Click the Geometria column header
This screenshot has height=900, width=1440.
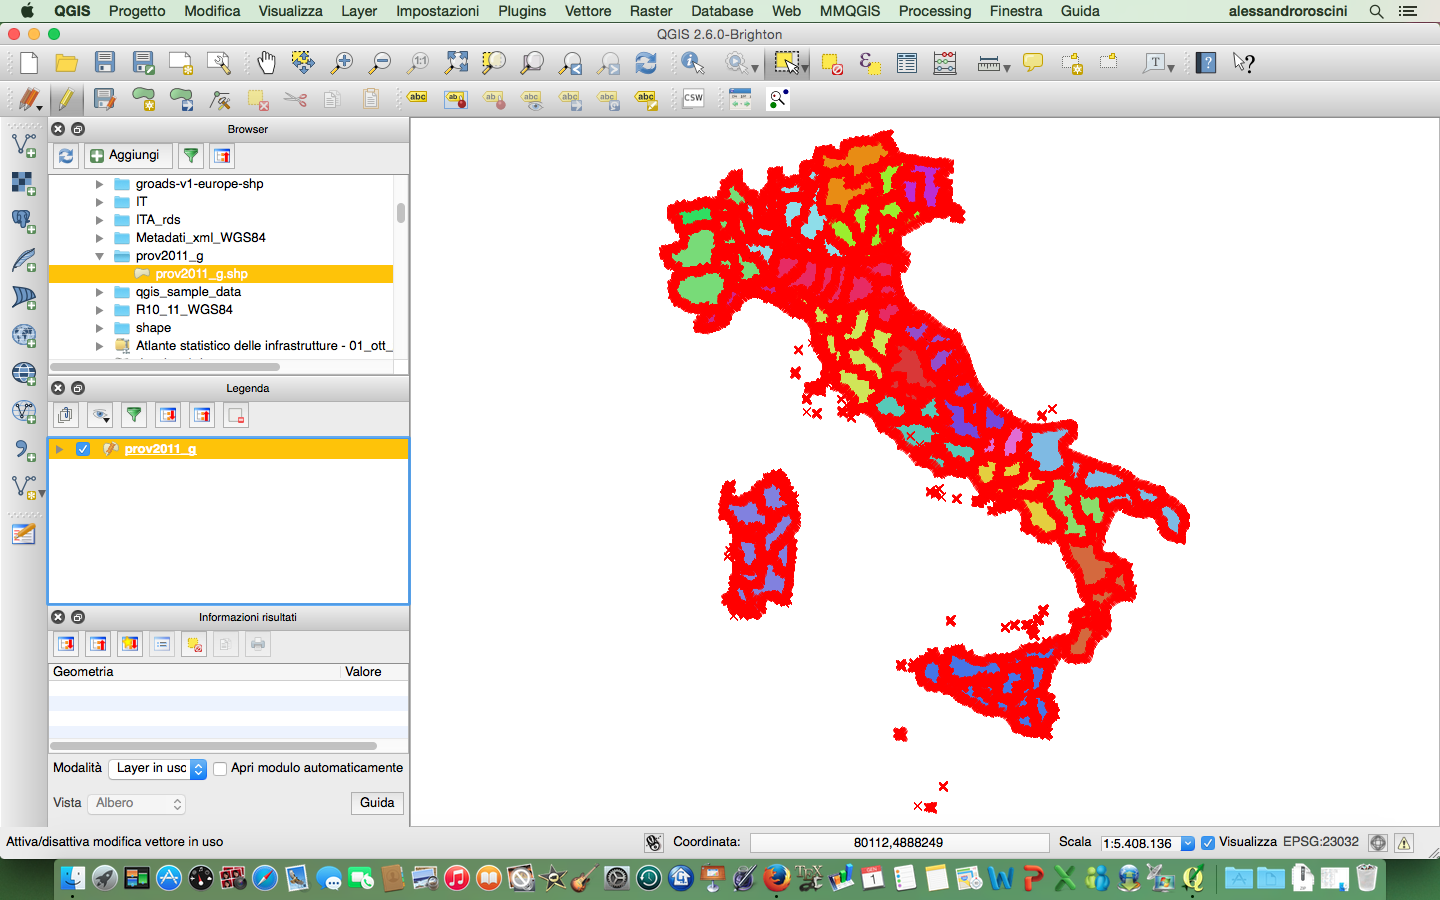point(194,672)
